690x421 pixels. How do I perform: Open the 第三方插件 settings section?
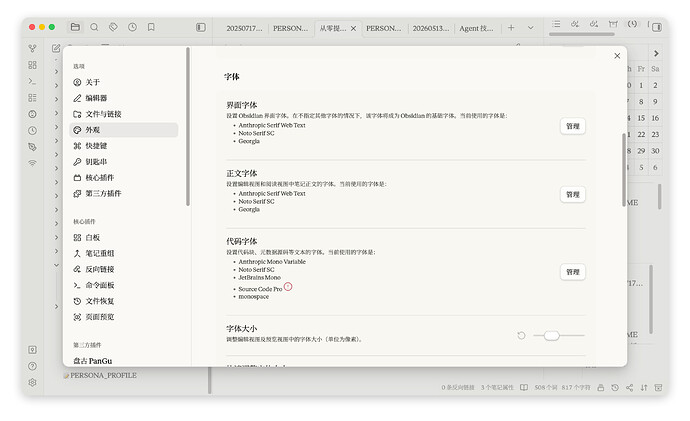[124, 193]
